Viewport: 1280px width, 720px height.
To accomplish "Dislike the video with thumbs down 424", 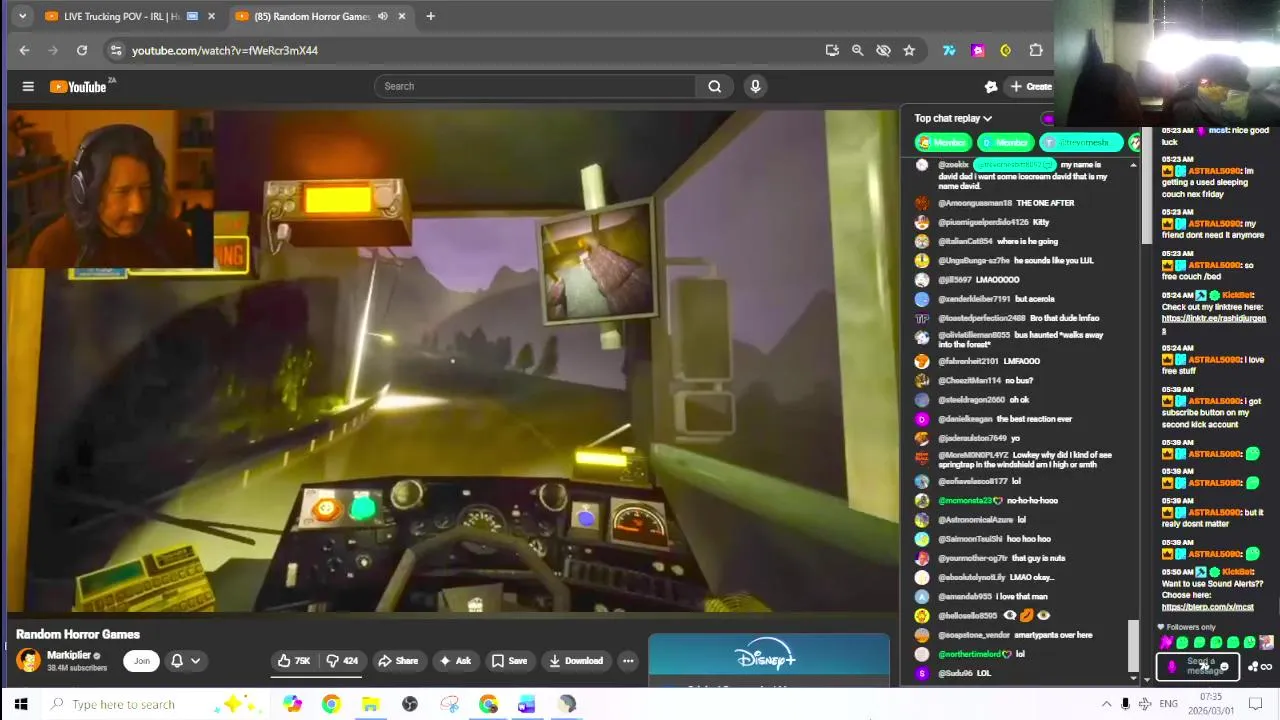I will 343,661.
